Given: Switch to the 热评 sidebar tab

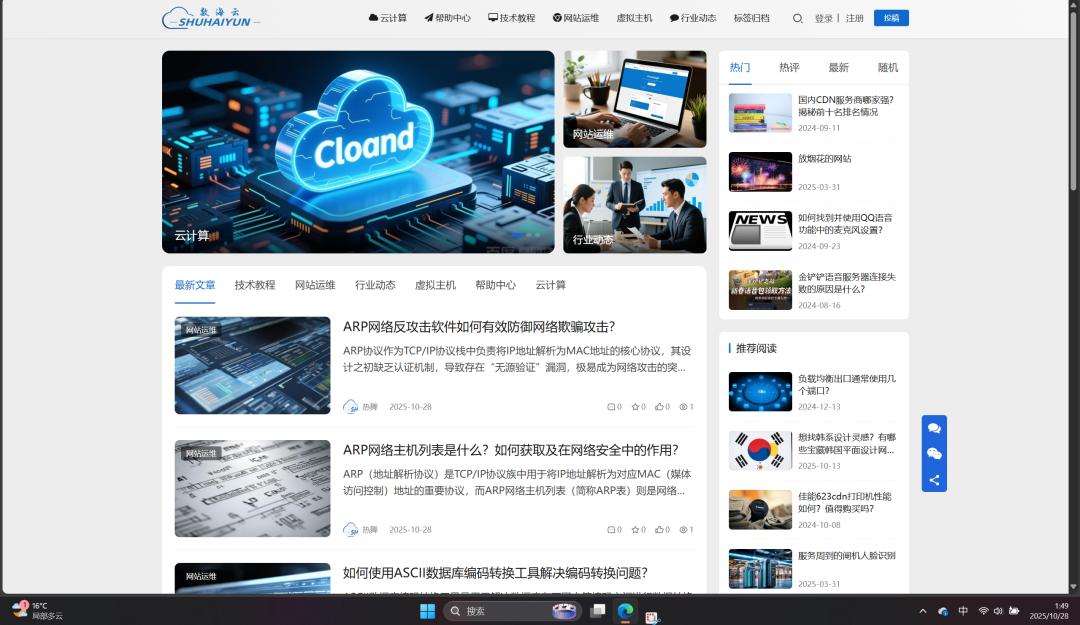Looking at the screenshot, I should pyautogui.click(x=789, y=68).
